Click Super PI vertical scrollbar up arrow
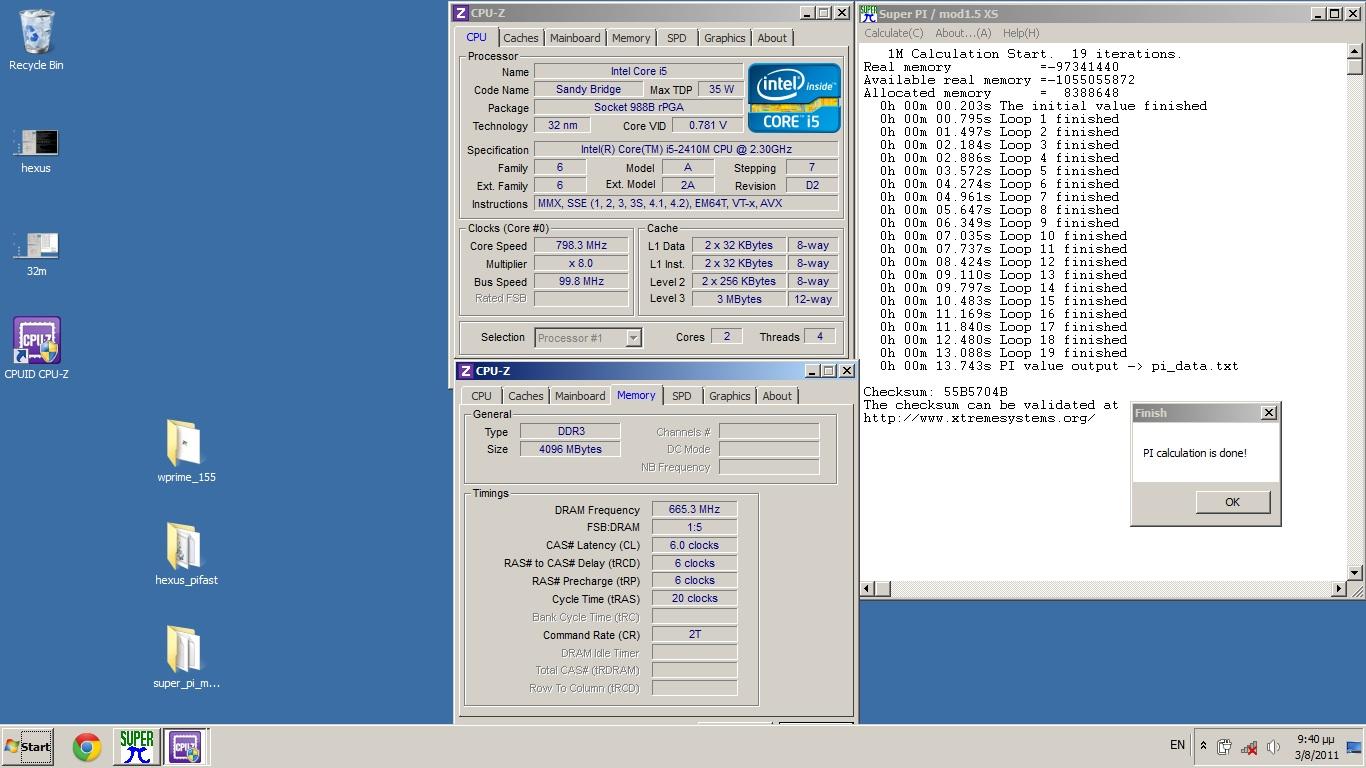1366x768 pixels. 1355,52
